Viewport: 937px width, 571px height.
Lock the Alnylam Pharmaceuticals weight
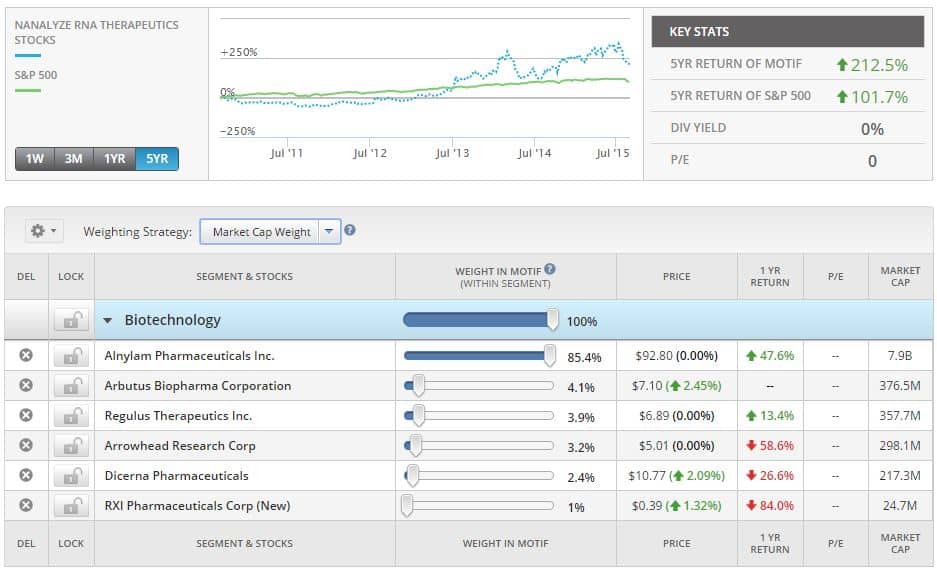pos(70,356)
